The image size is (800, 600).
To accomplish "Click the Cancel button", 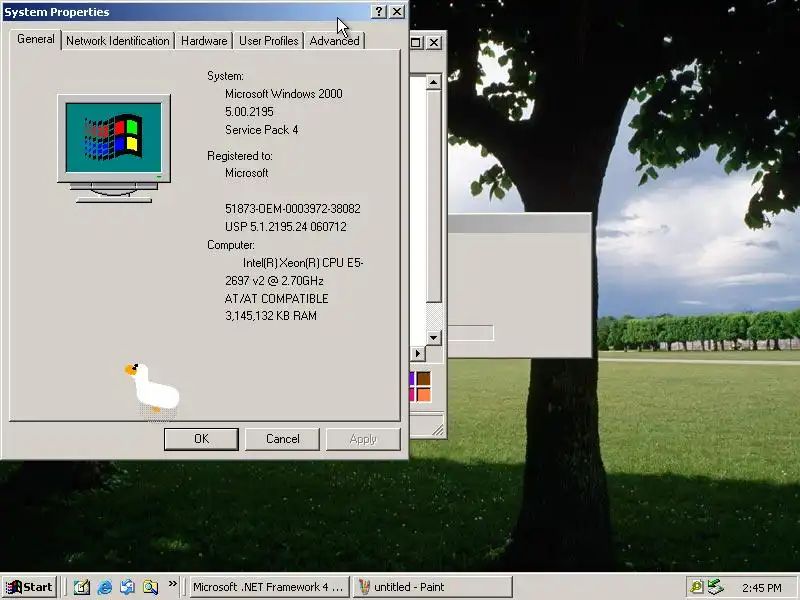I will 282,439.
